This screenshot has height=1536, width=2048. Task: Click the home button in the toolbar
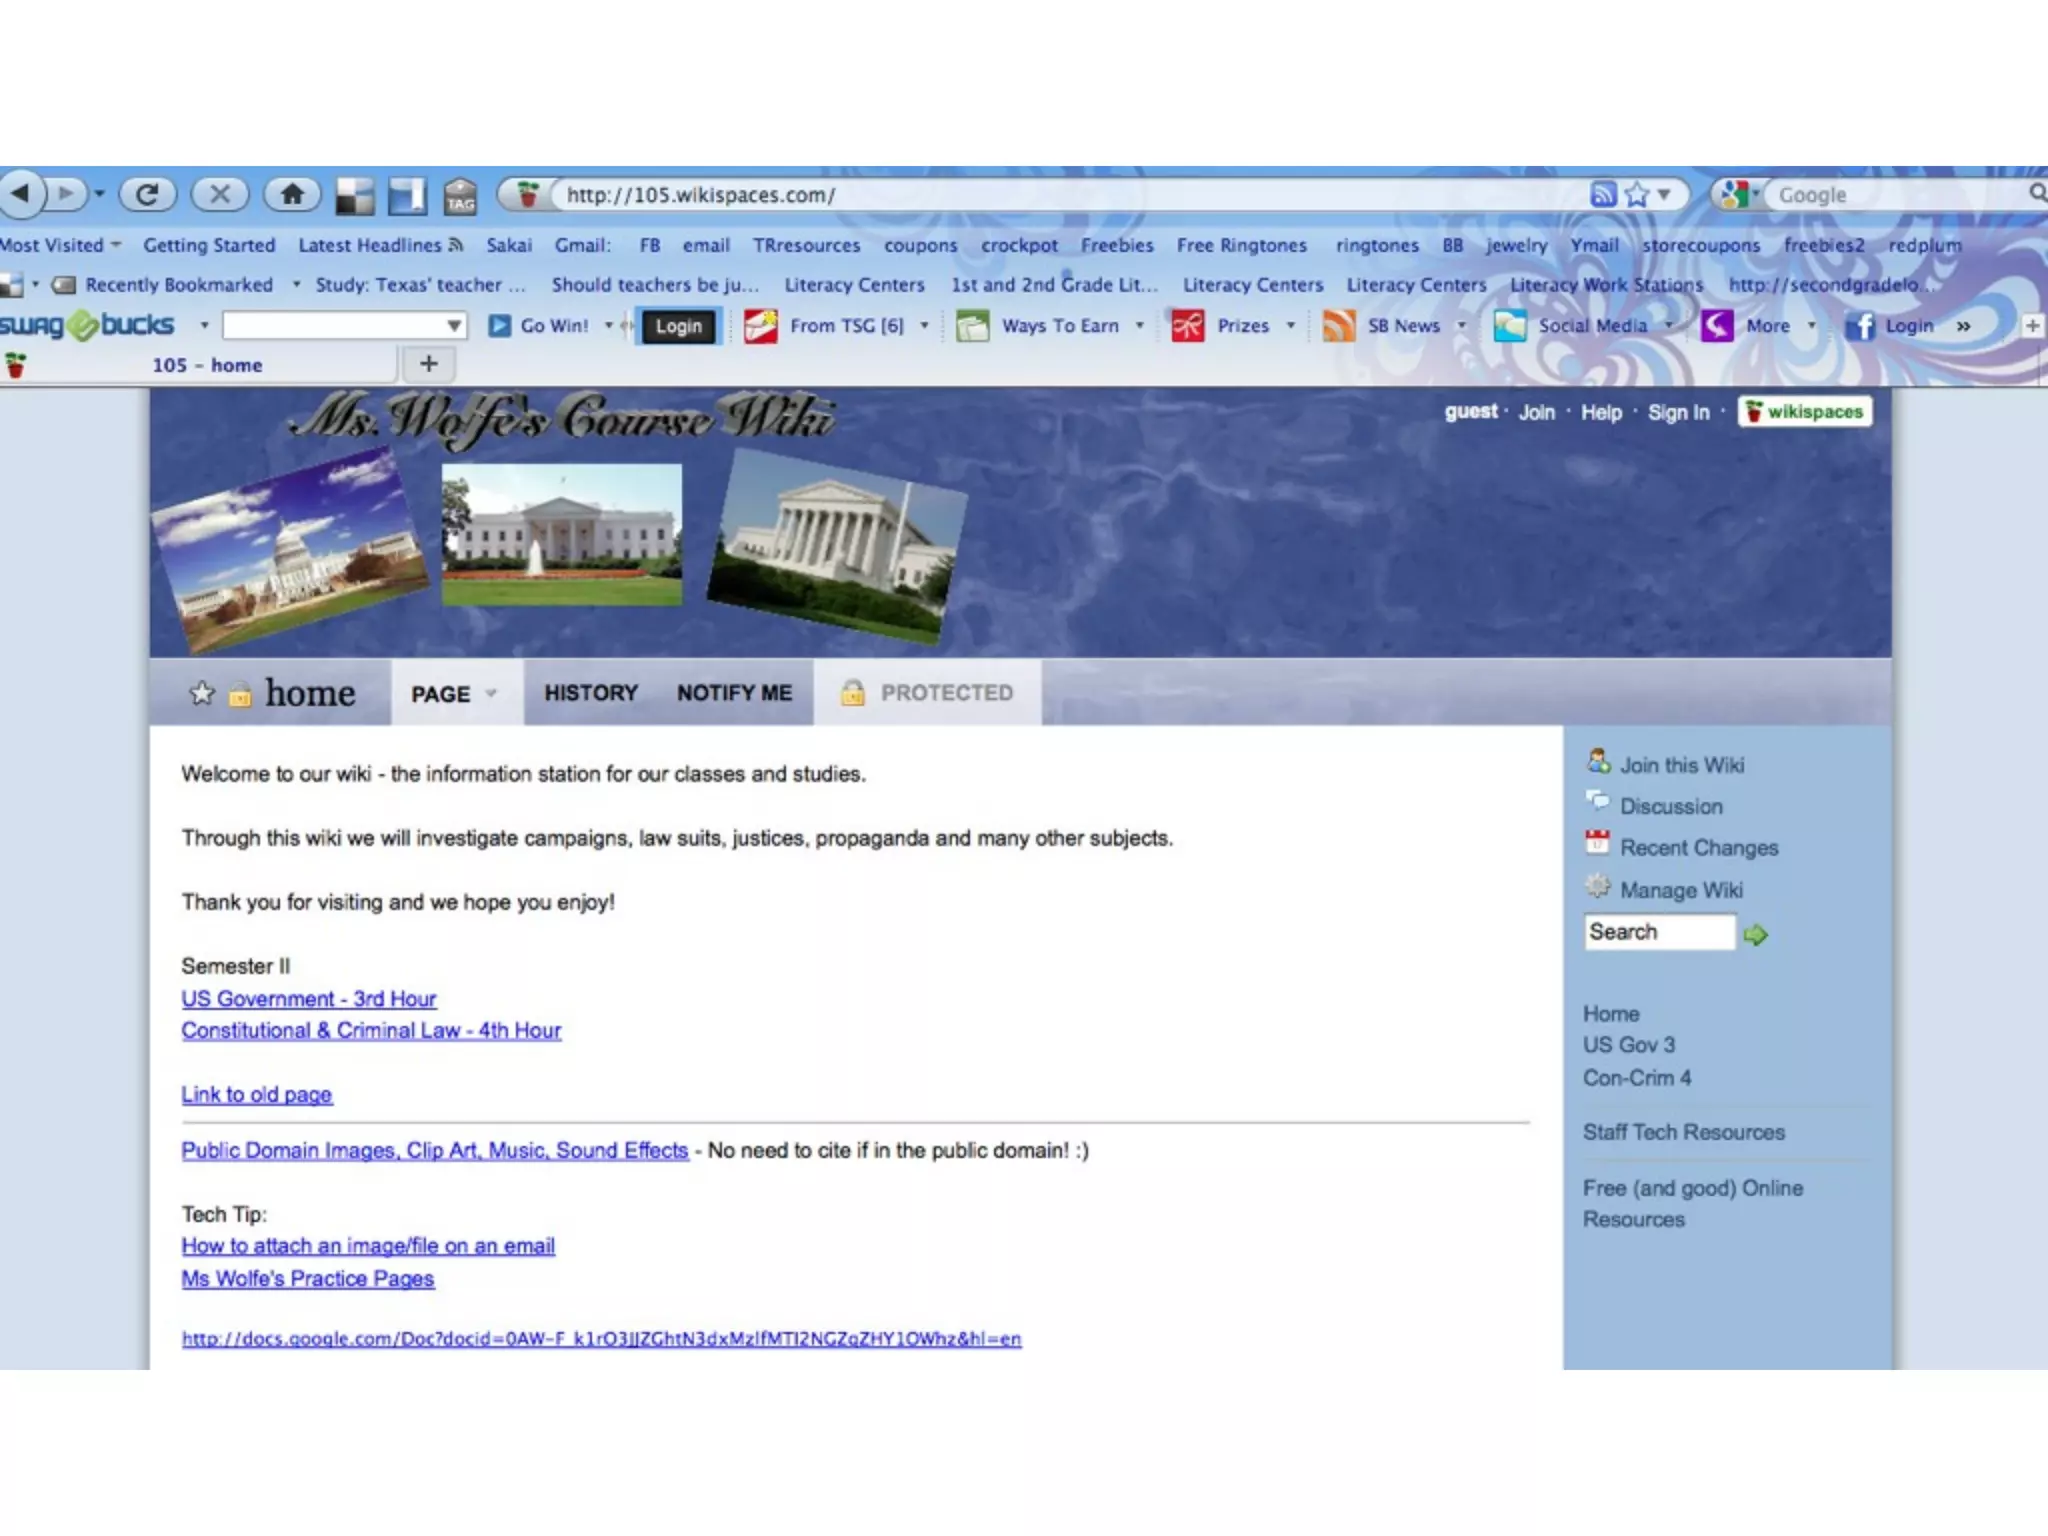[292, 194]
